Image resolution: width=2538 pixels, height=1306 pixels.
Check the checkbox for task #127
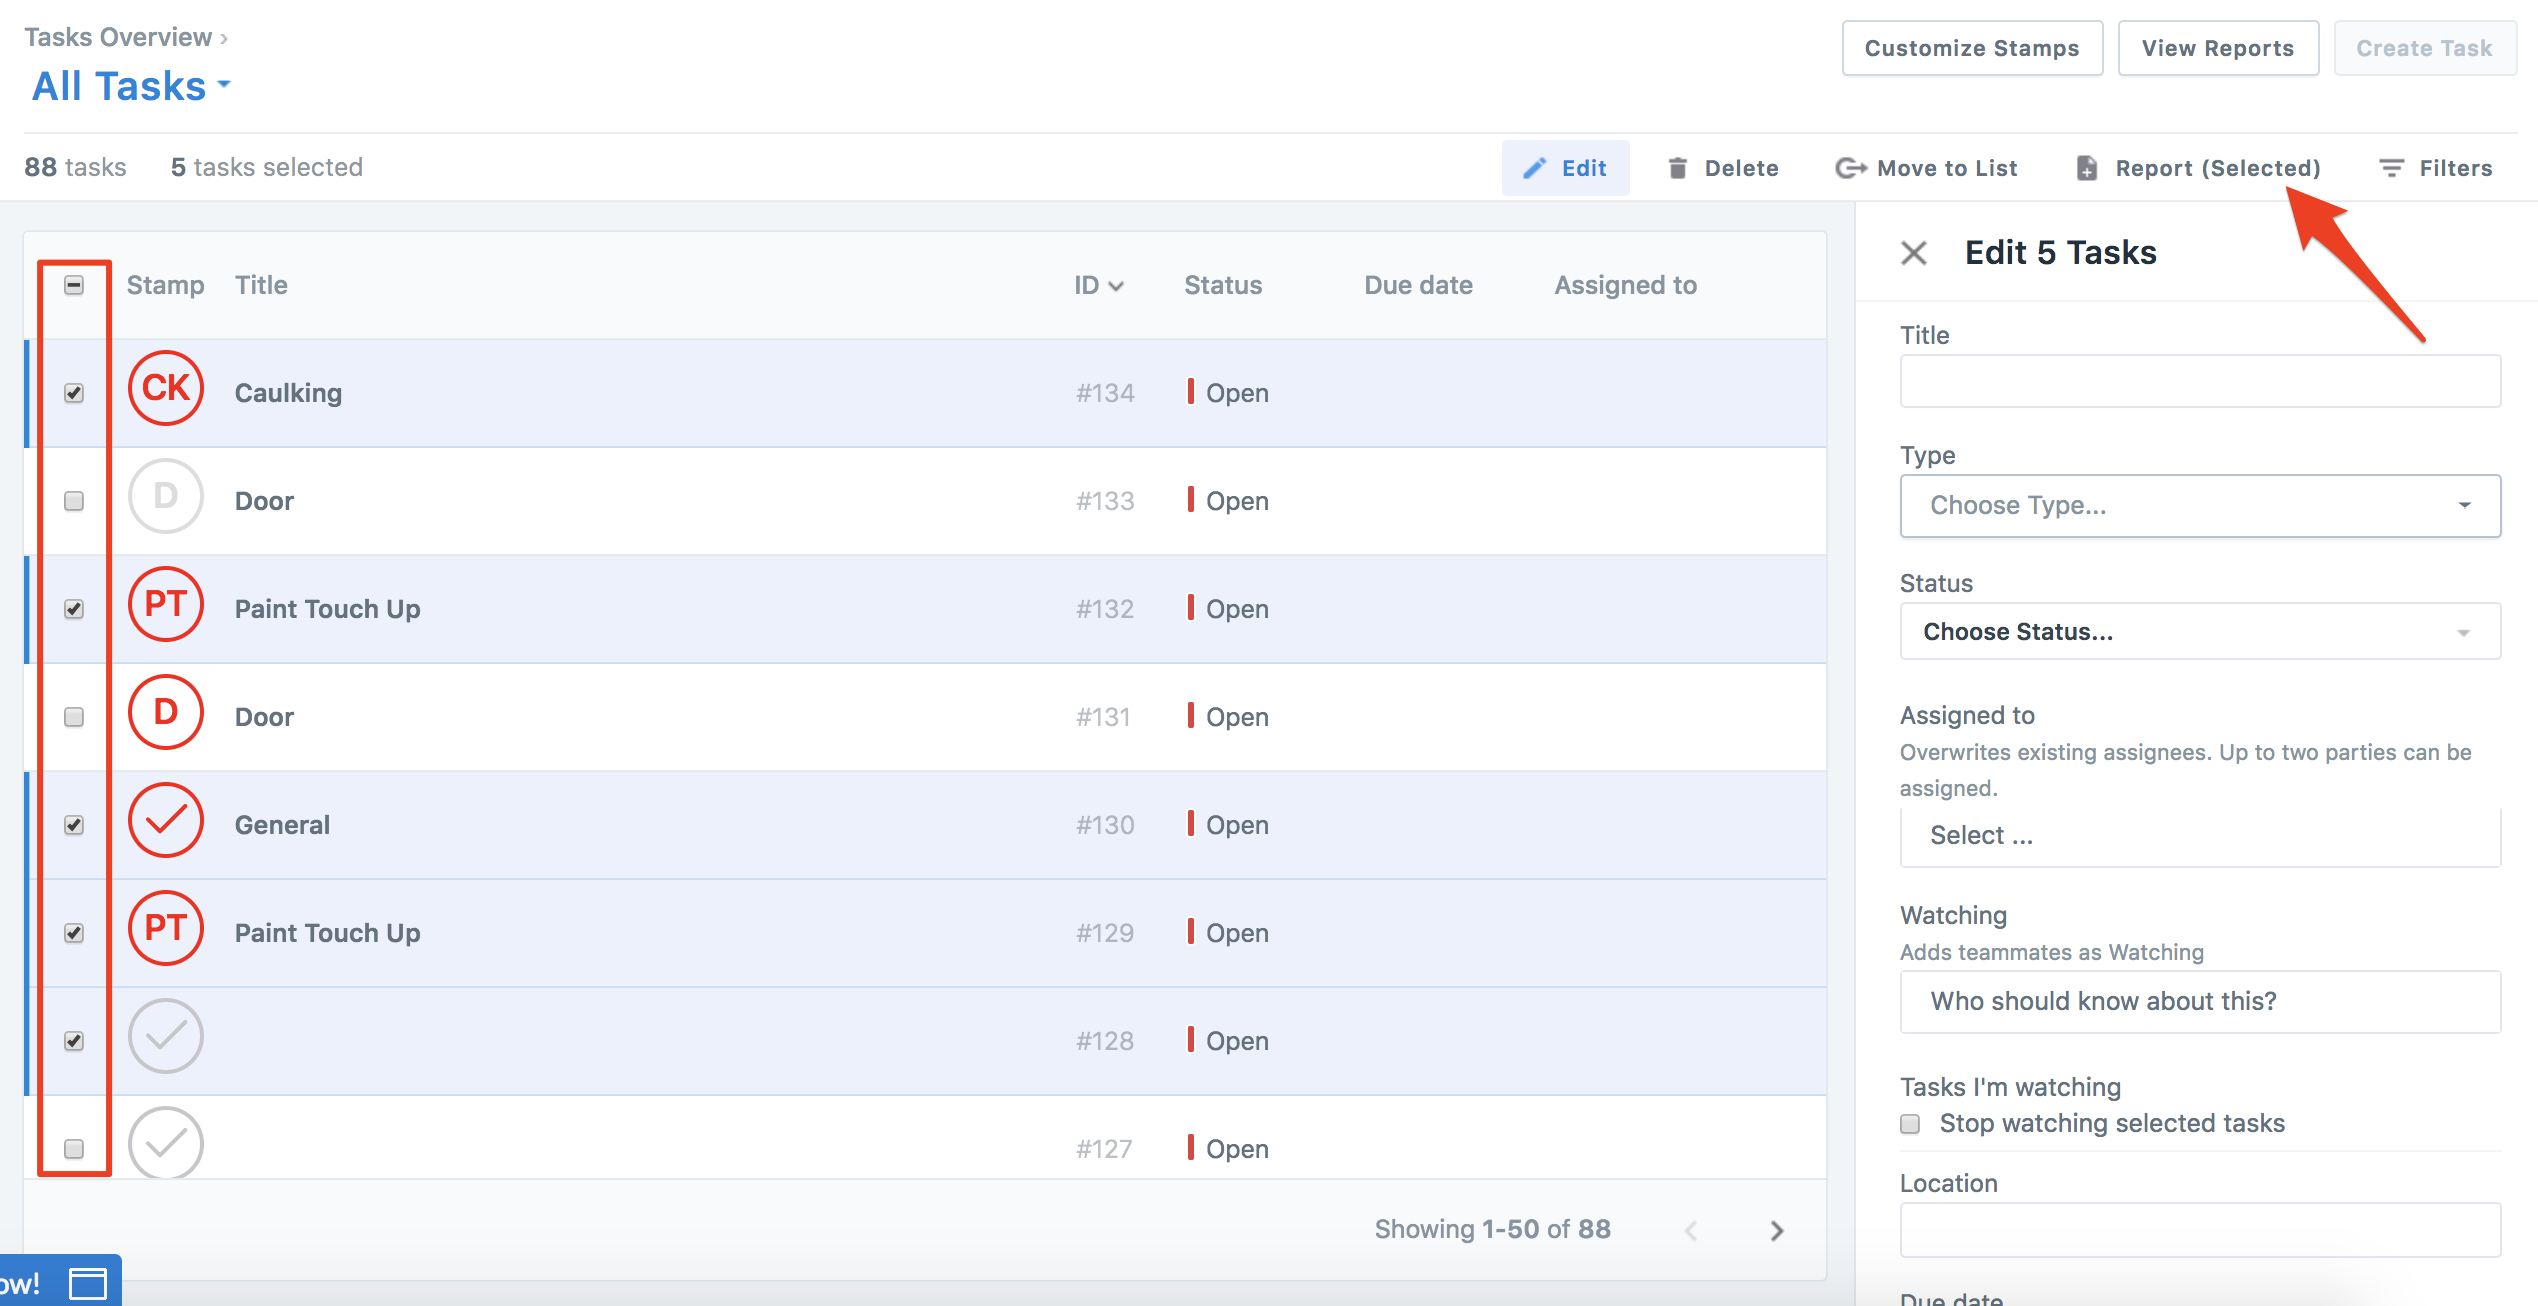pos(73,1149)
